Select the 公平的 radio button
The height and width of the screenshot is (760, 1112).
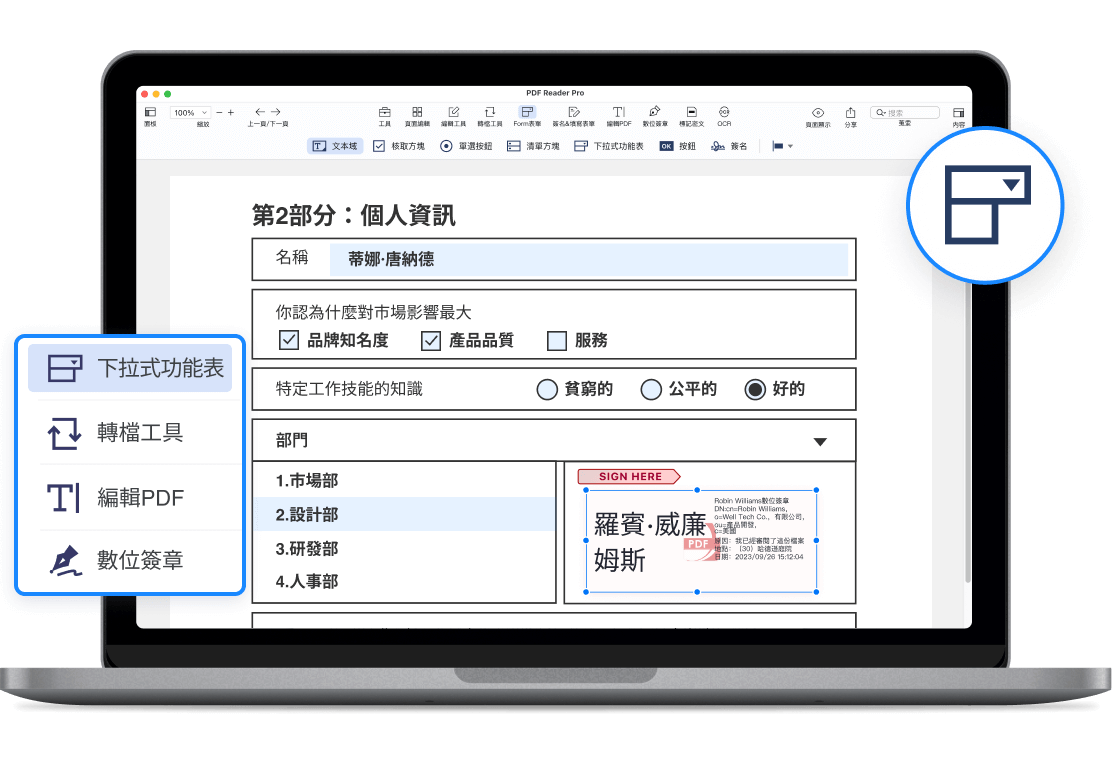coord(651,389)
